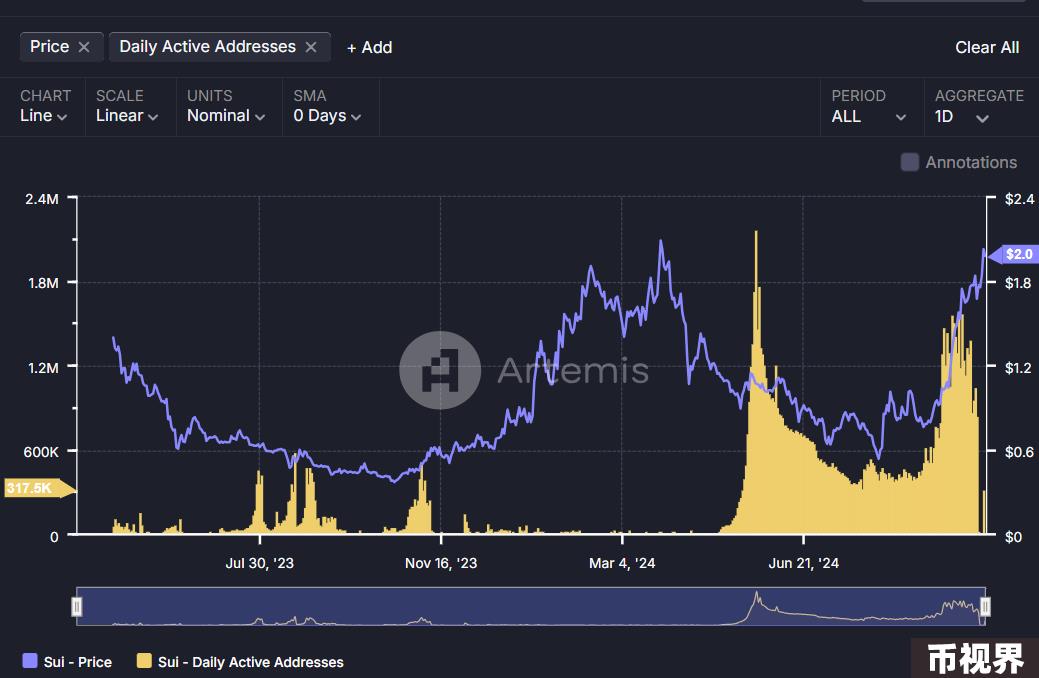Open the Units Nominal dropdown
This screenshot has width=1039, height=678.
click(x=226, y=116)
